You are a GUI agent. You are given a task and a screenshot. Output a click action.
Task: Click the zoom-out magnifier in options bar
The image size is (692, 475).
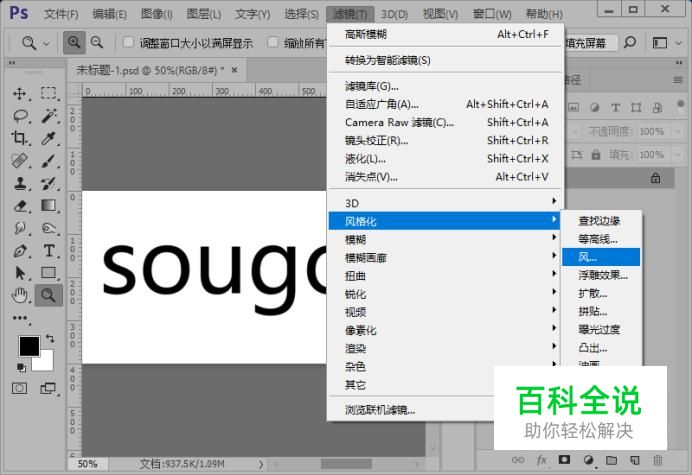point(97,43)
